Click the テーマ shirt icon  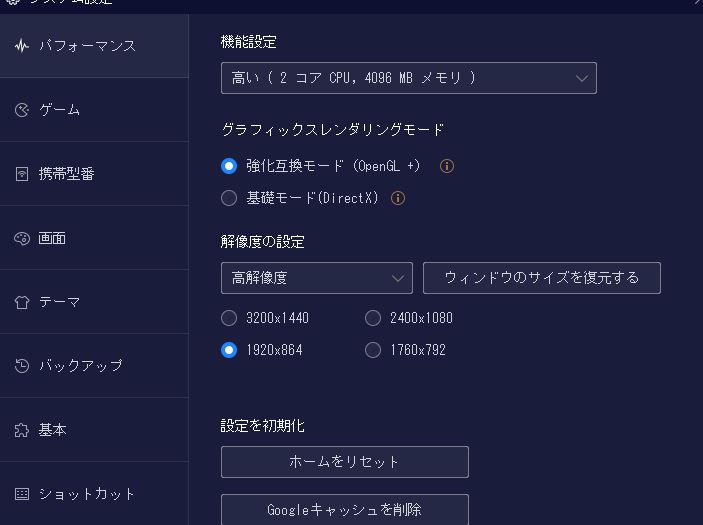[22, 302]
